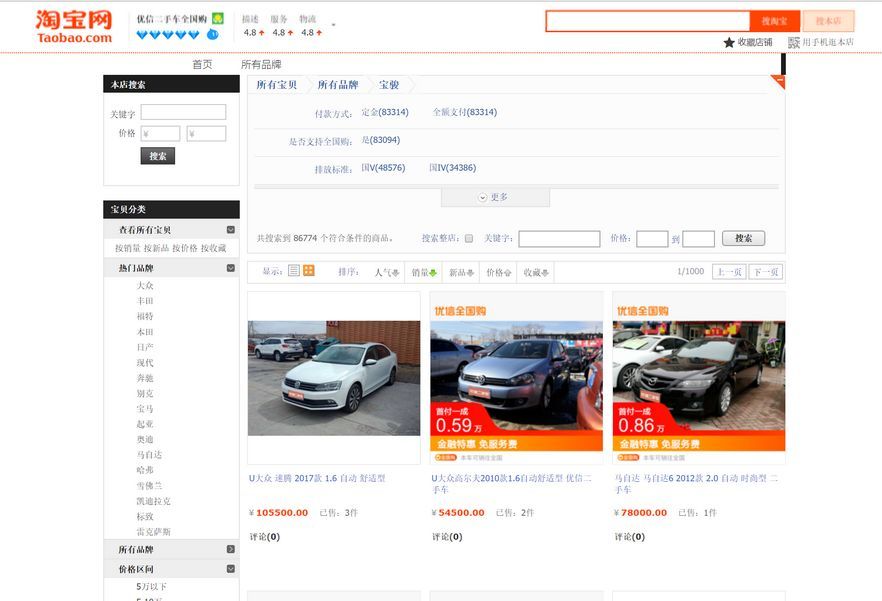Focus filter bar minimum 价格 field
This screenshot has height=601, width=882.
pos(652,239)
